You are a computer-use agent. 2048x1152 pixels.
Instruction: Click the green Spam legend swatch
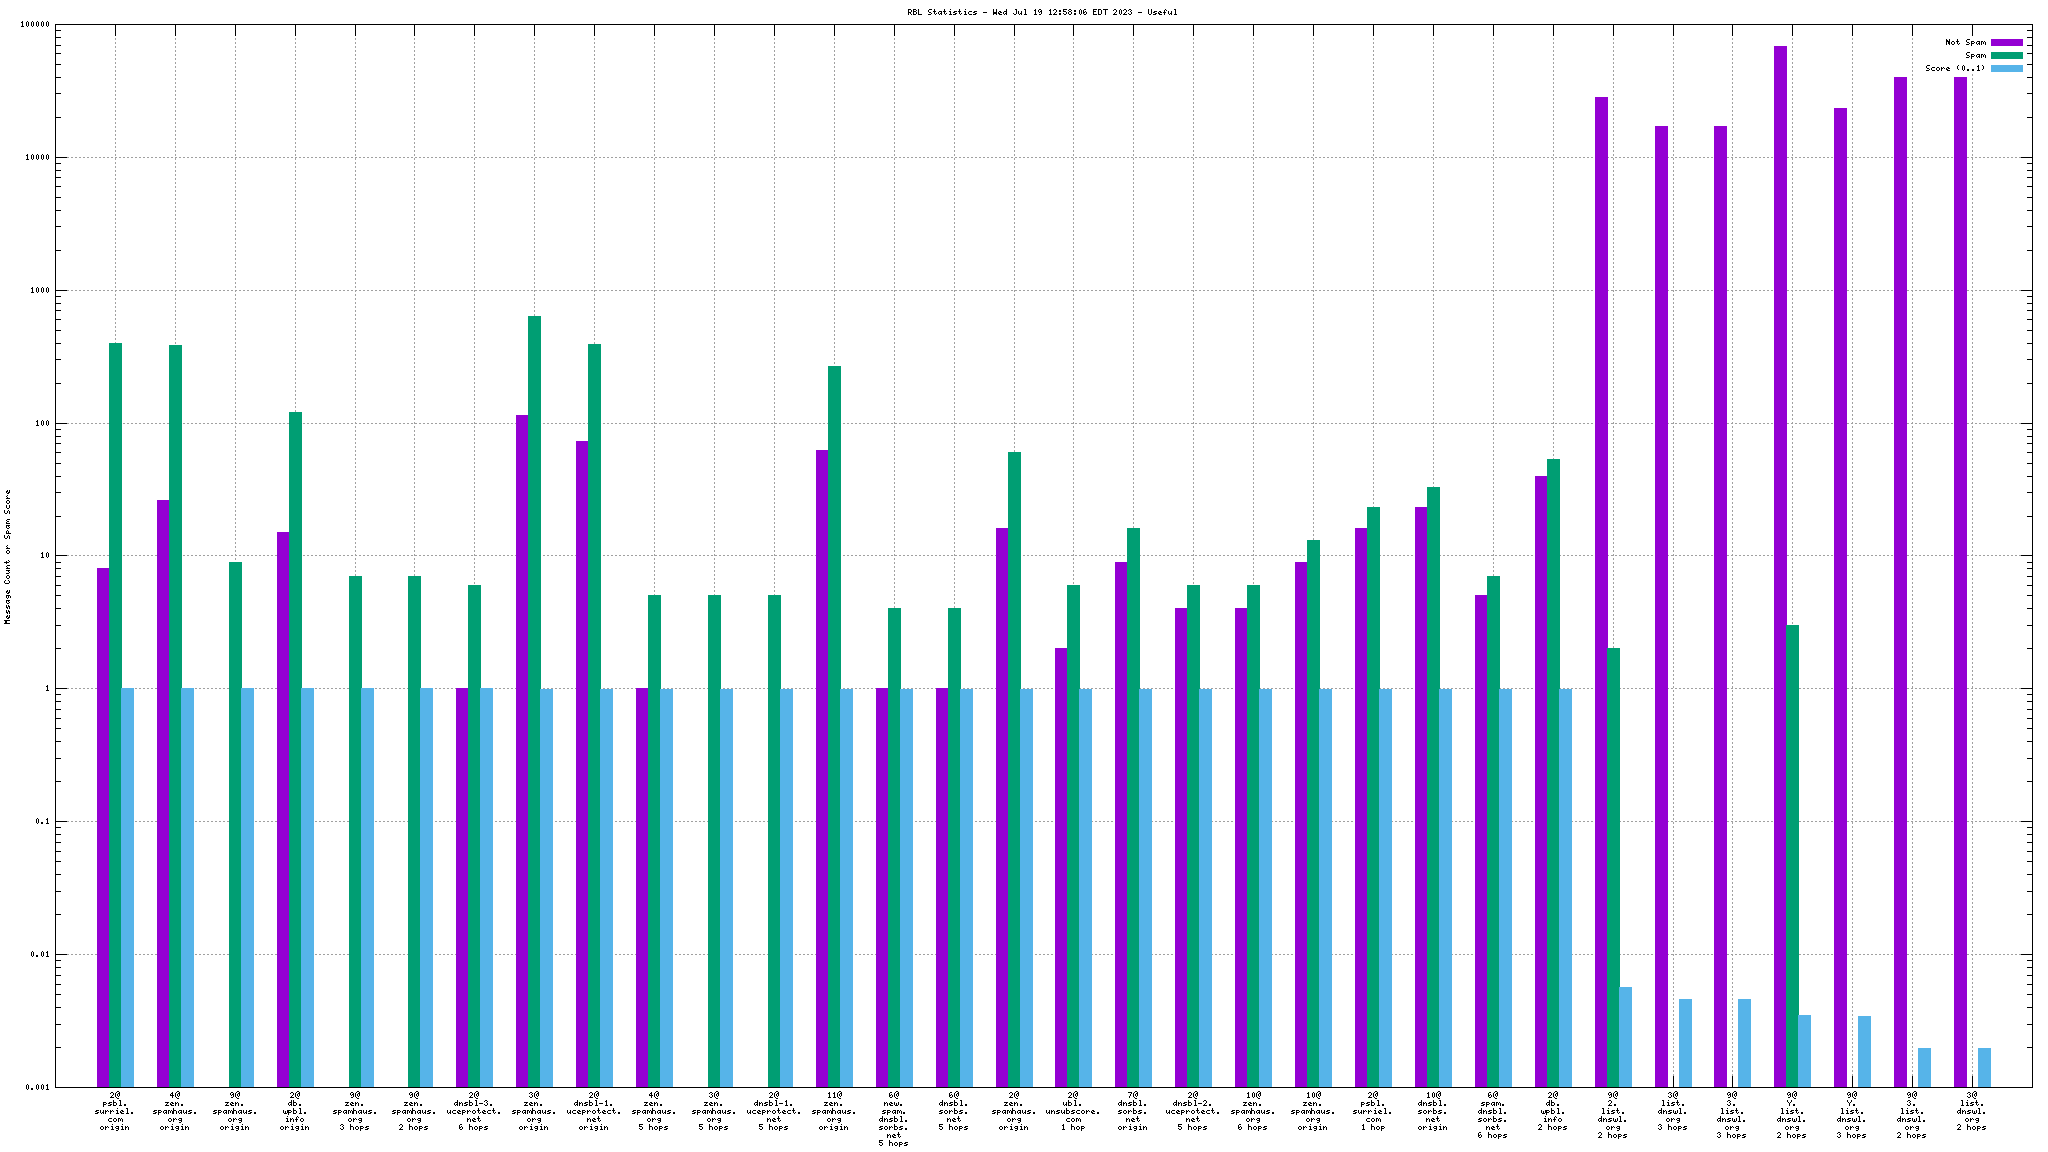[2006, 55]
